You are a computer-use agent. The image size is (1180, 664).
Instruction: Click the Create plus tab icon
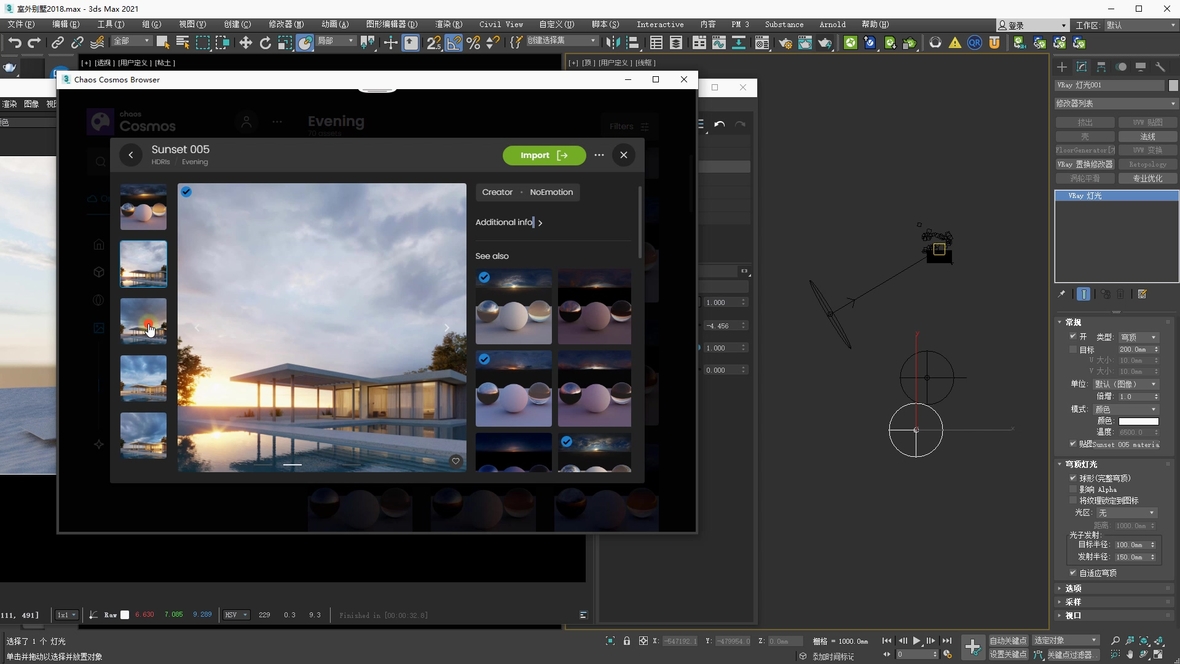pos(1062,67)
